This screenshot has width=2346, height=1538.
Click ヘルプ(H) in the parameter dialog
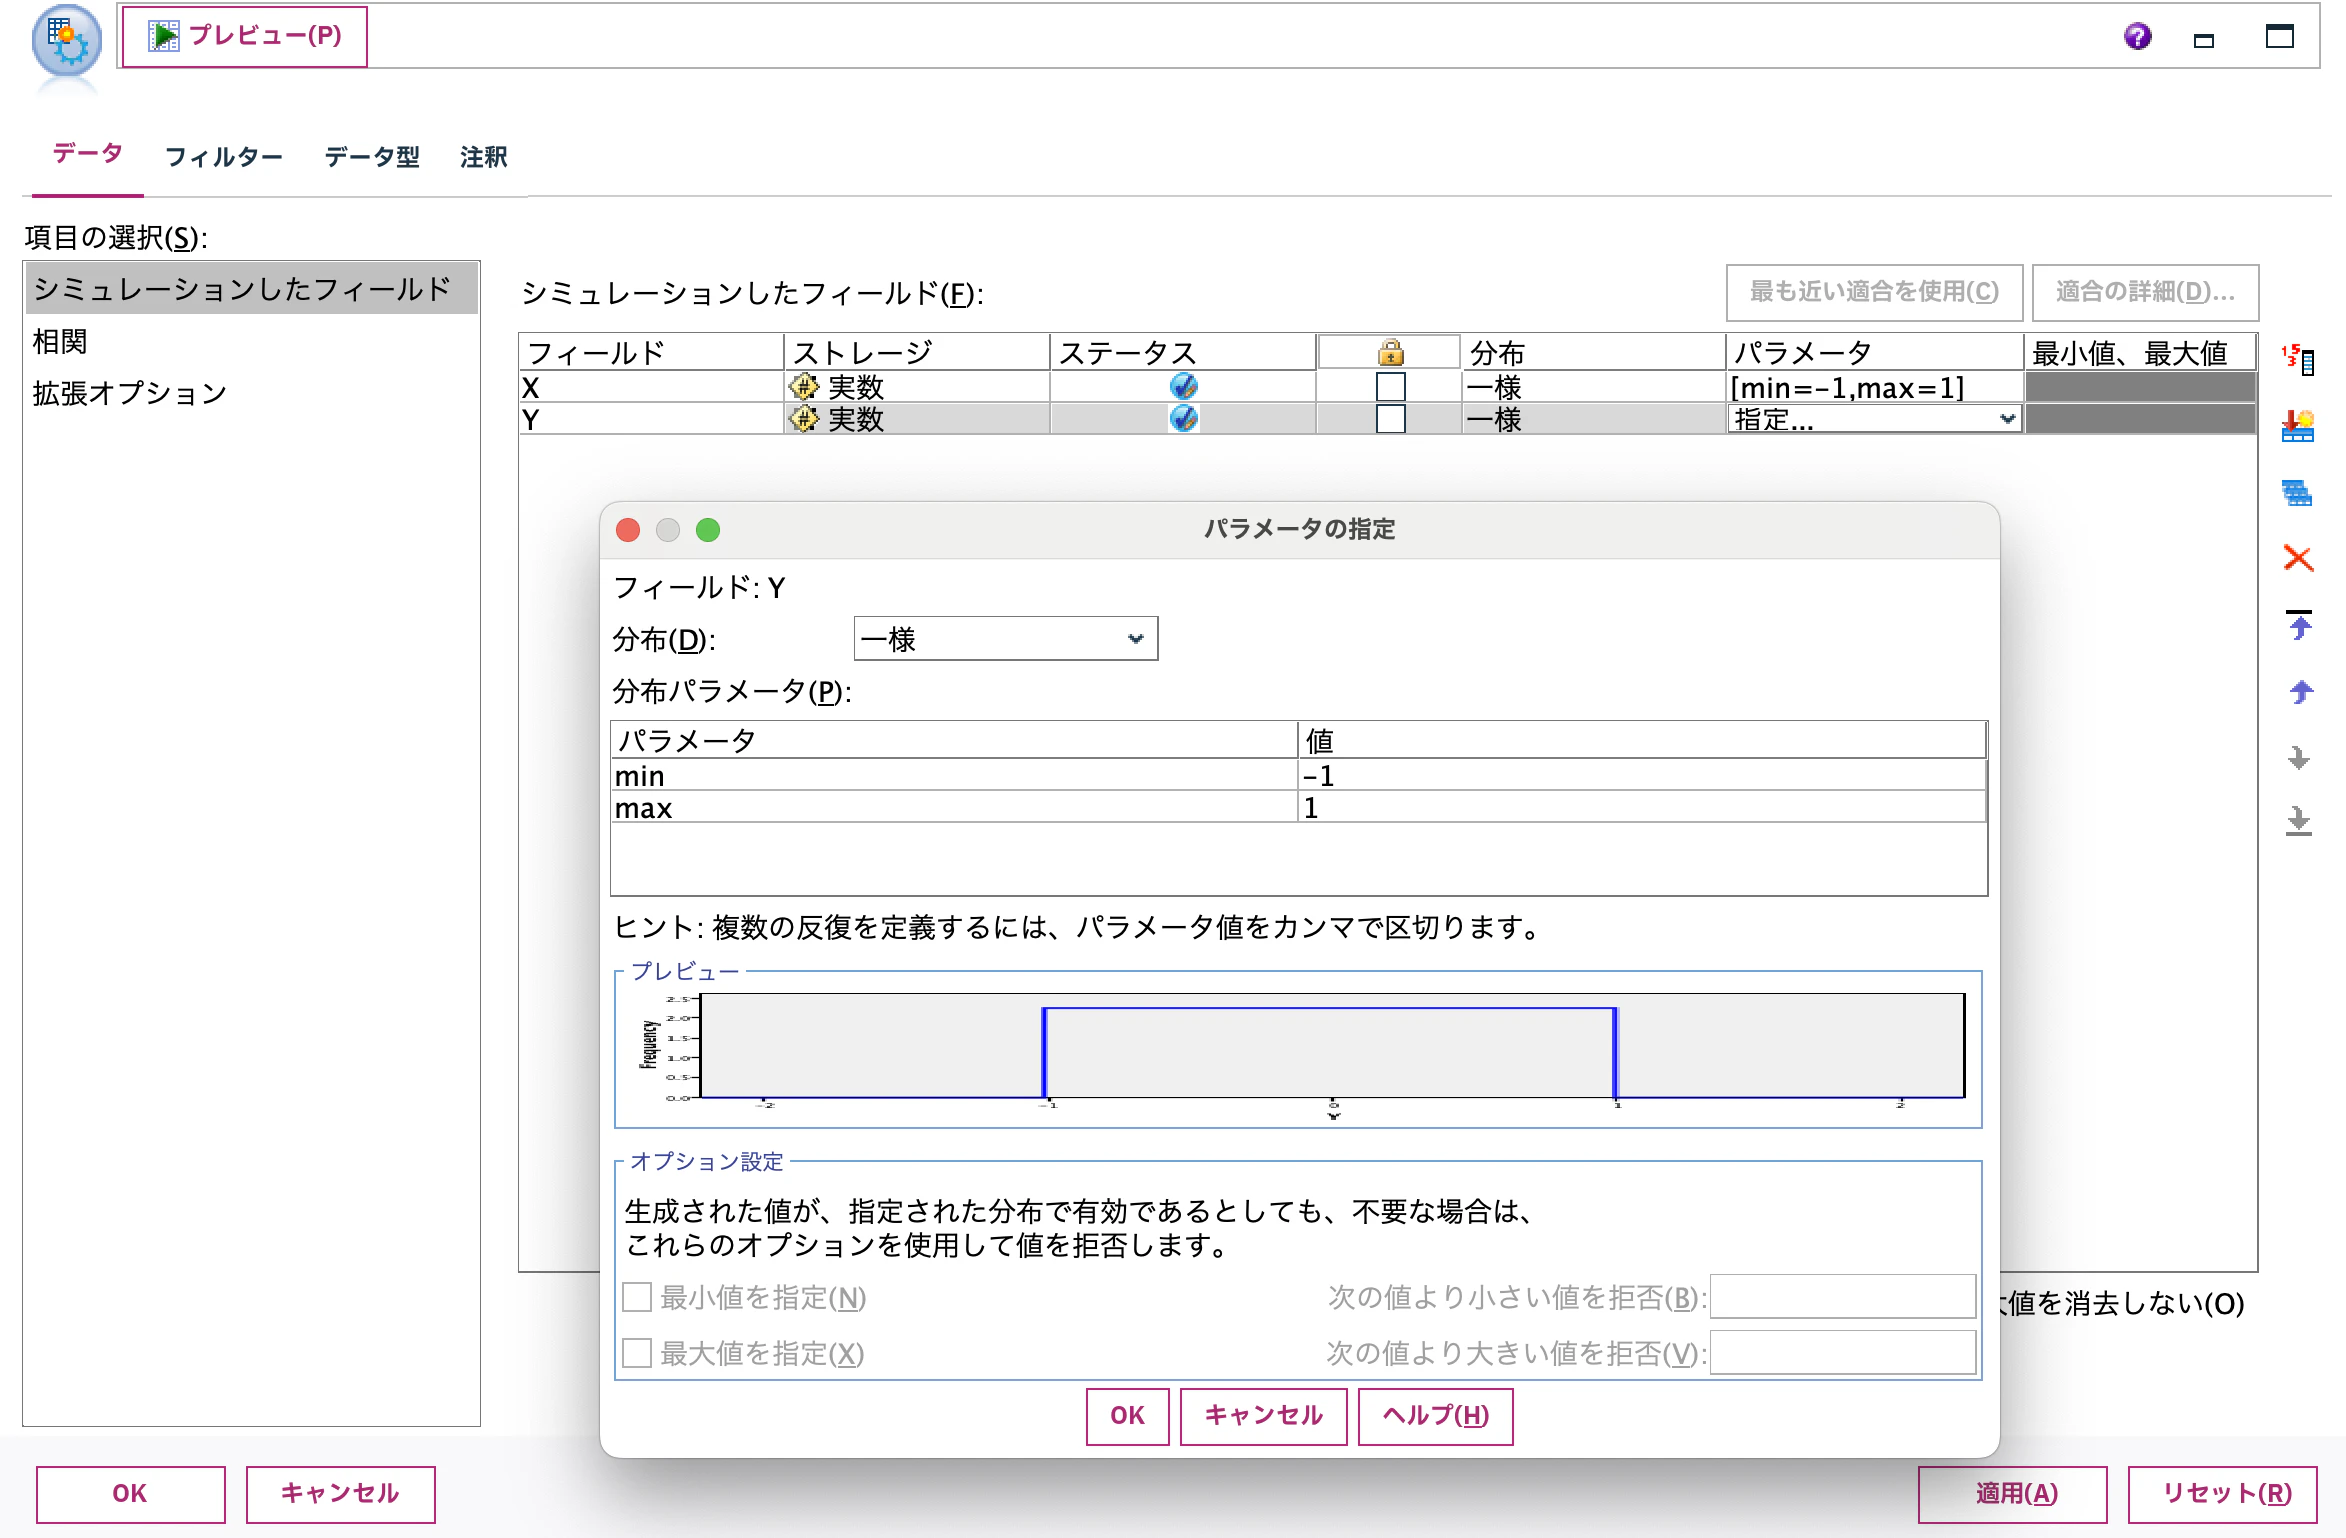(1435, 1415)
